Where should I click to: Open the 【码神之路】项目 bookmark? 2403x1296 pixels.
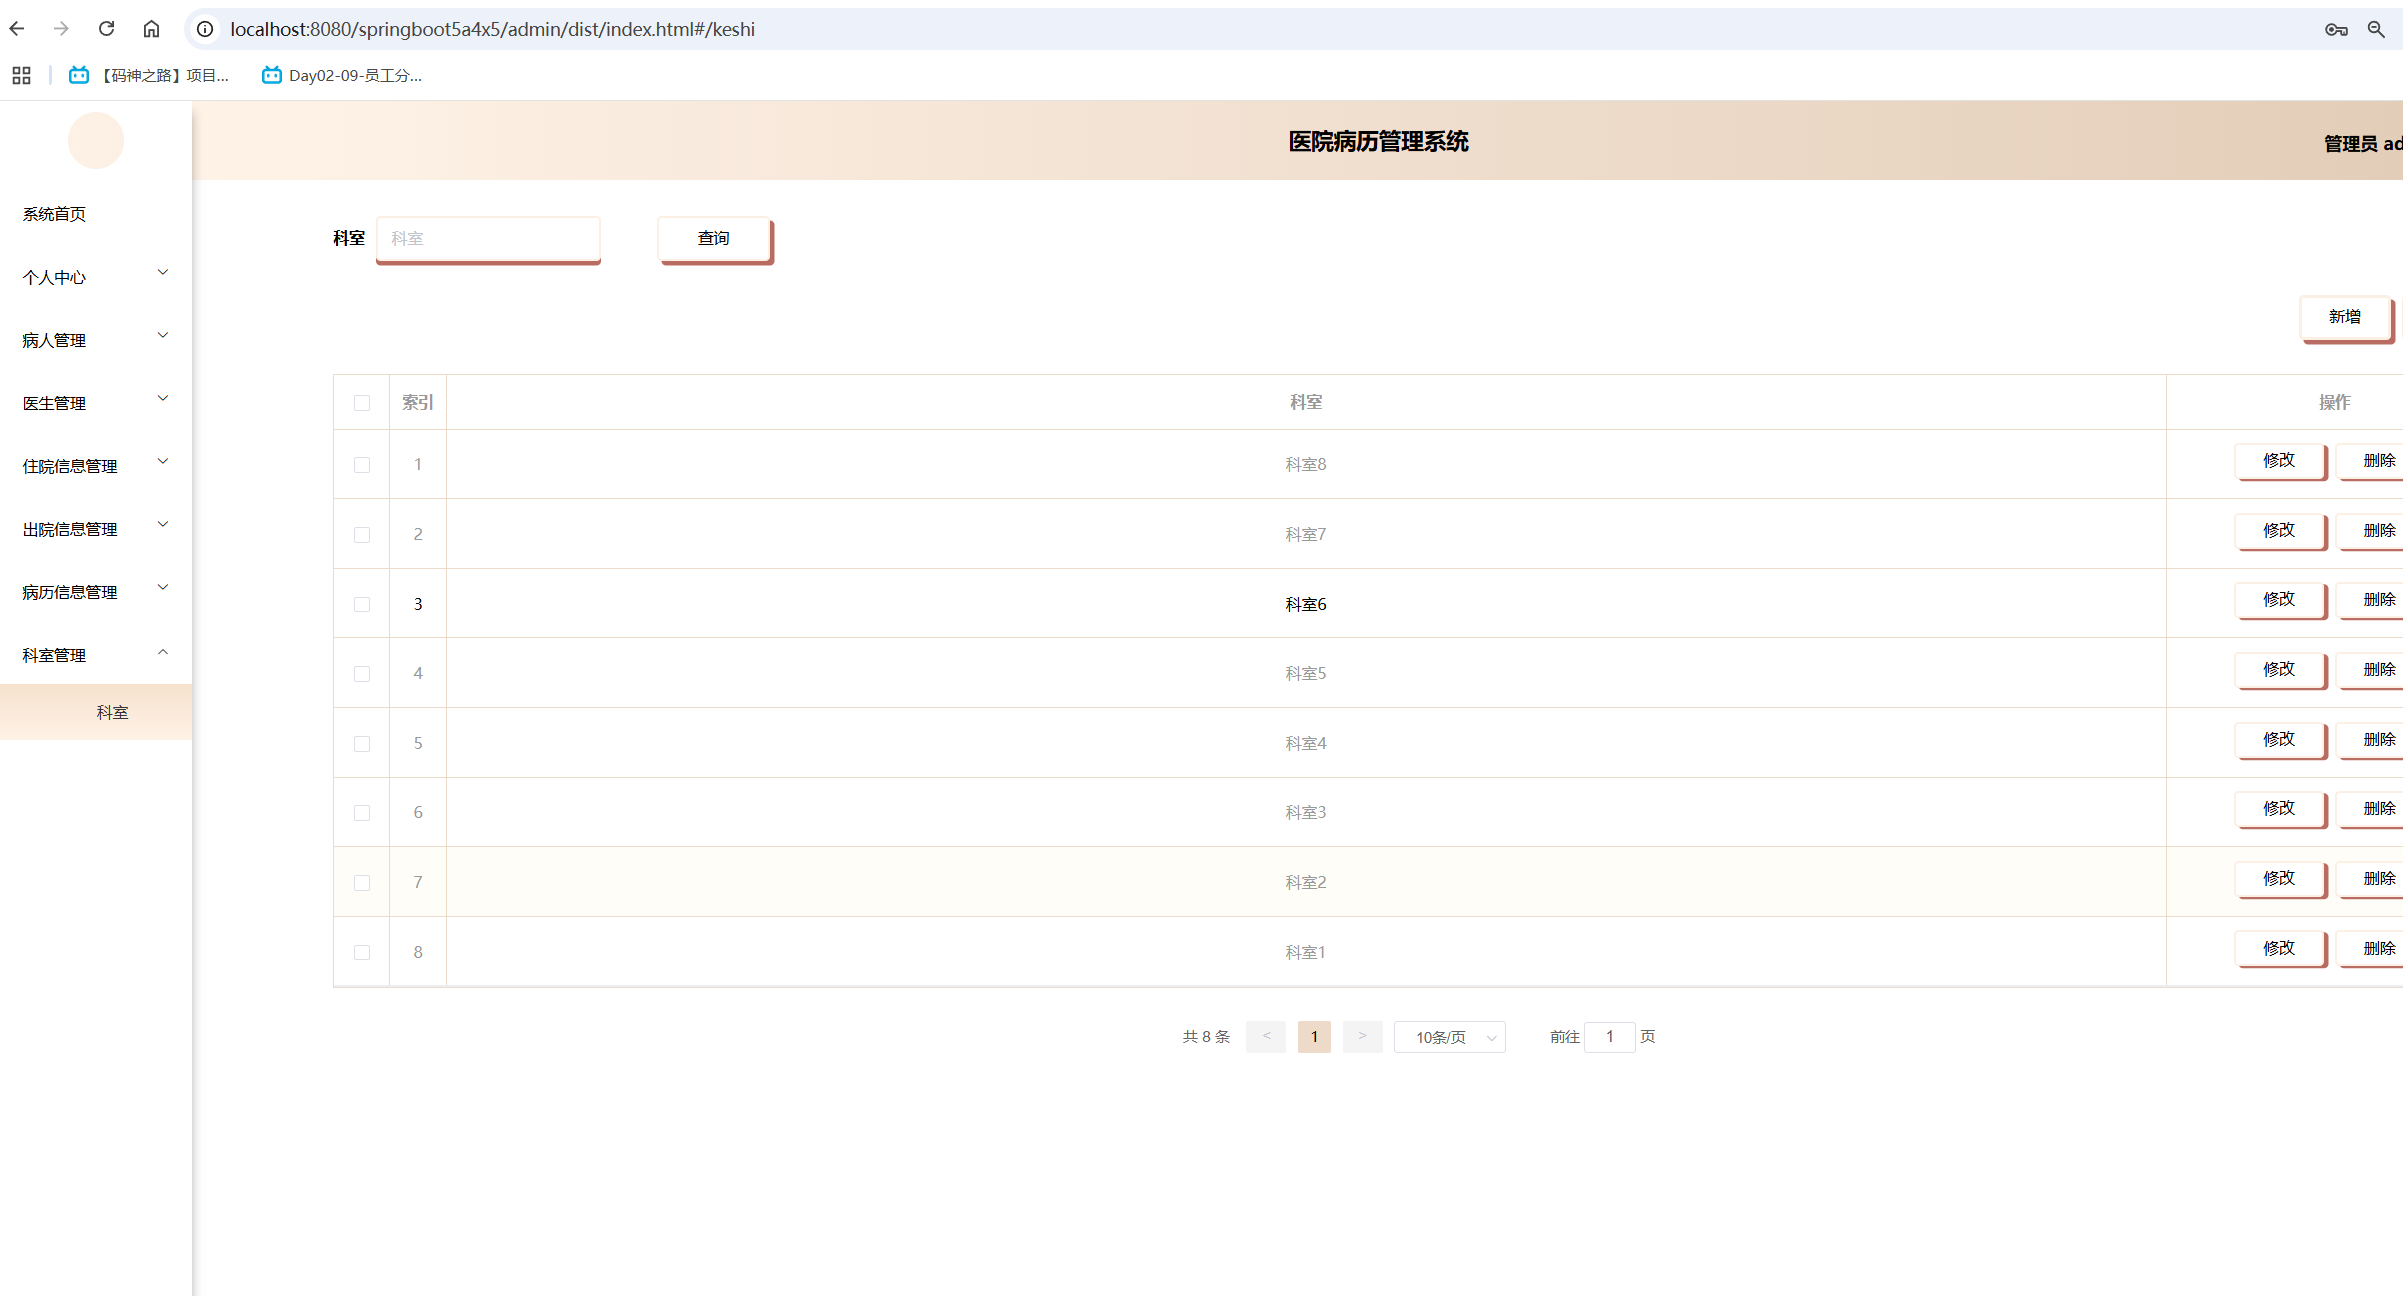click(x=149, y=75)
